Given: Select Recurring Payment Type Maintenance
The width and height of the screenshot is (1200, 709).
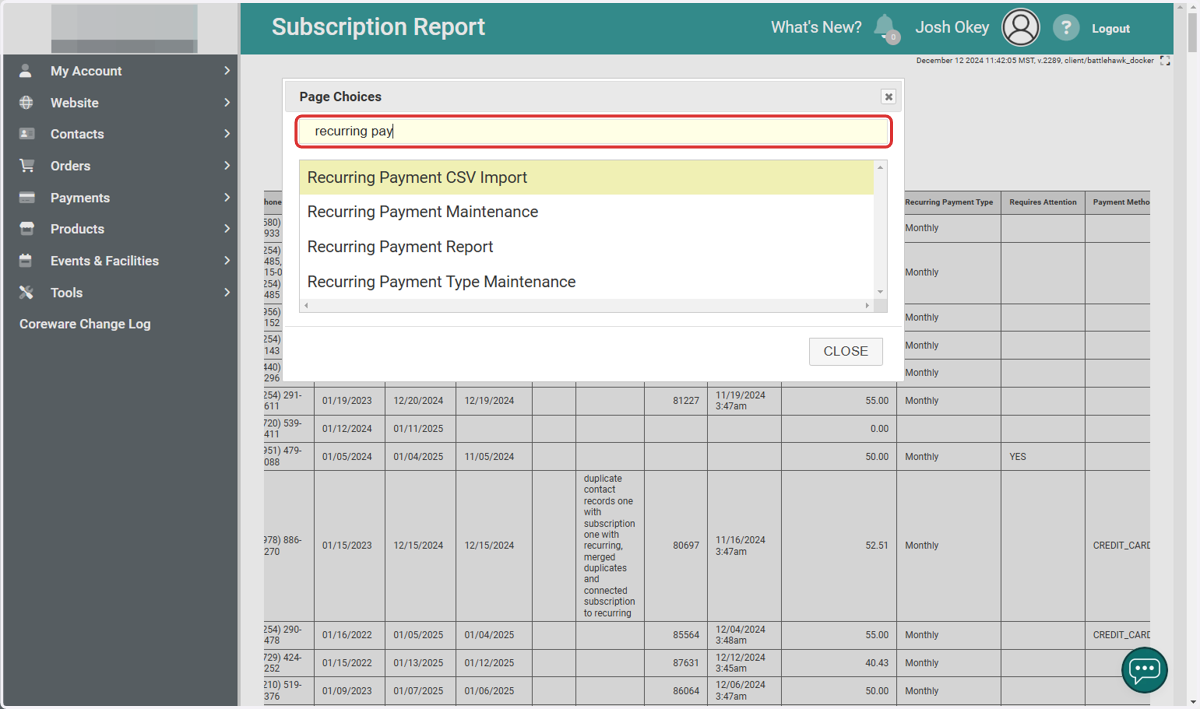Looking at the screenshot, I should coord(587,282).
